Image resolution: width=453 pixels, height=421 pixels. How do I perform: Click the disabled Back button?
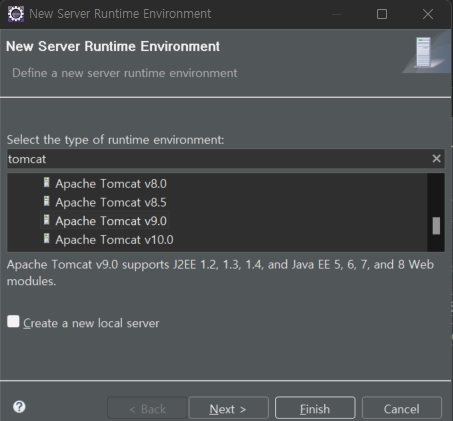(x=147, y=408)
